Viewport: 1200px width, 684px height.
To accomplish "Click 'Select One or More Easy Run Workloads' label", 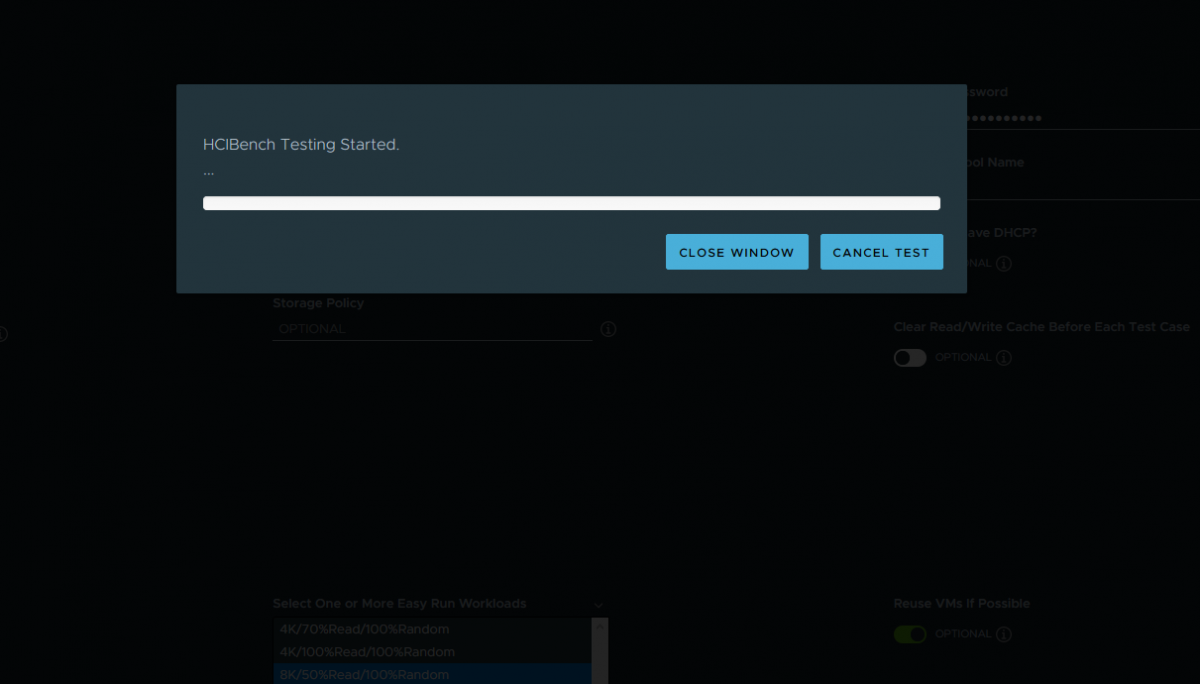I will [399, 604].
